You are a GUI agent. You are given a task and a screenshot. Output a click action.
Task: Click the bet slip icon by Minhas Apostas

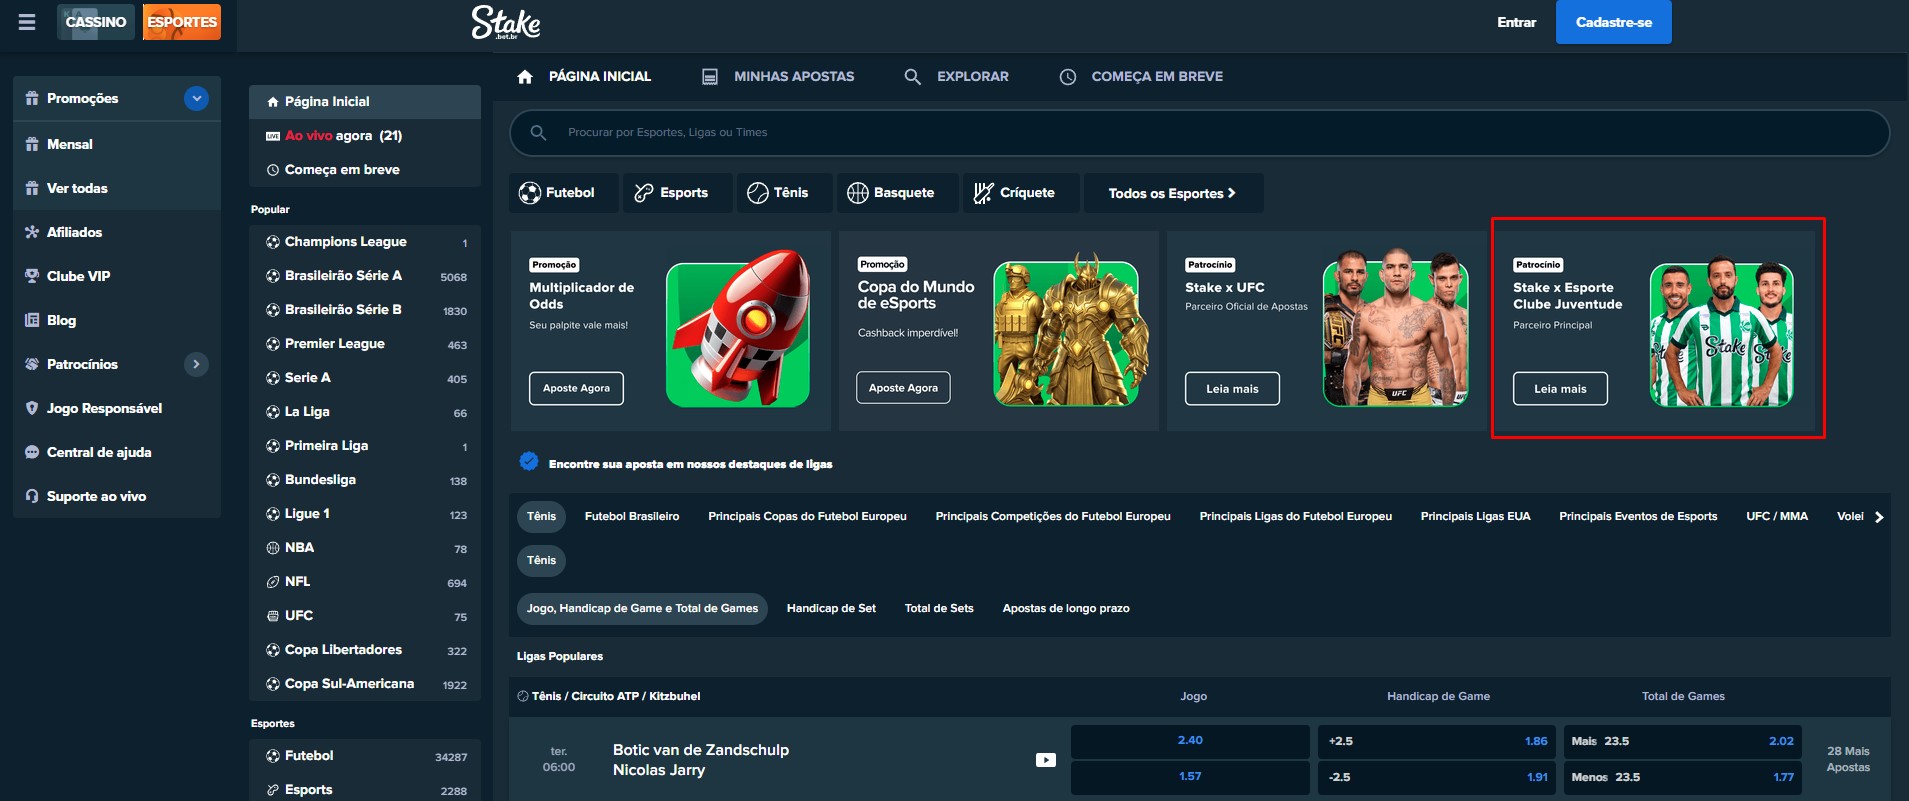tap(710, 77)
